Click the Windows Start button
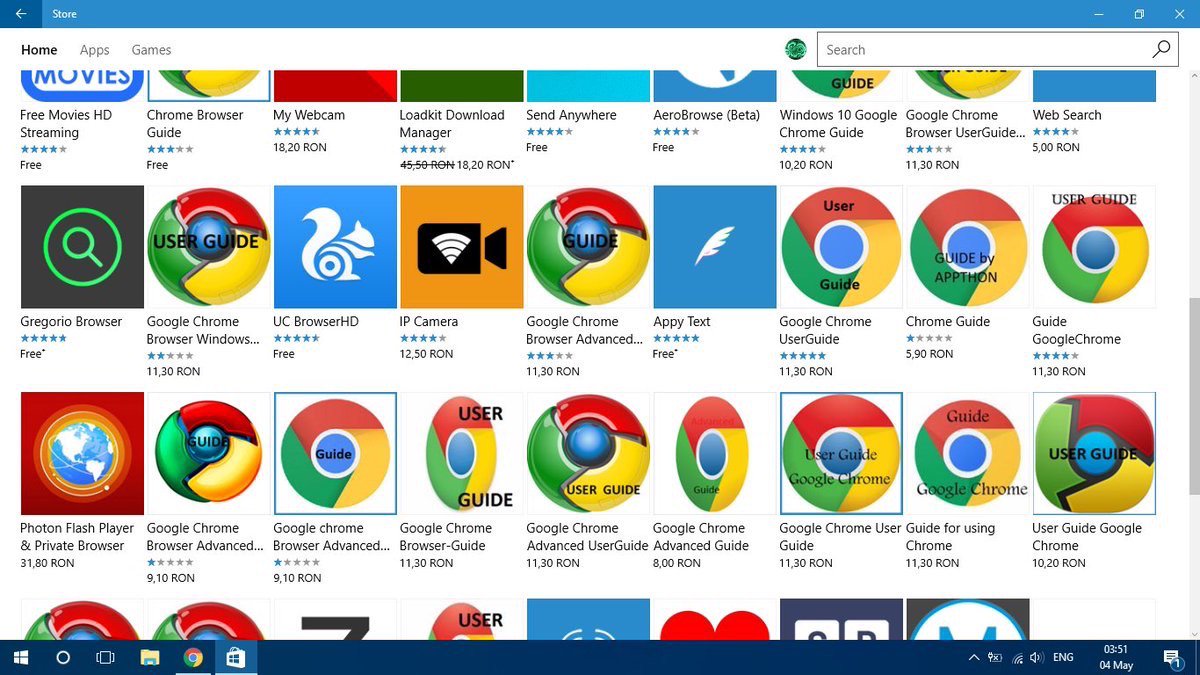The image size is (1200, 675). (20, 657)
